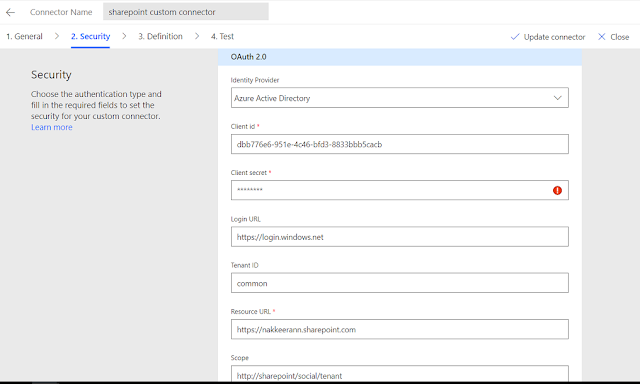Click the red error icon in Client secret
640x384 pixels.
click(557, 190)
